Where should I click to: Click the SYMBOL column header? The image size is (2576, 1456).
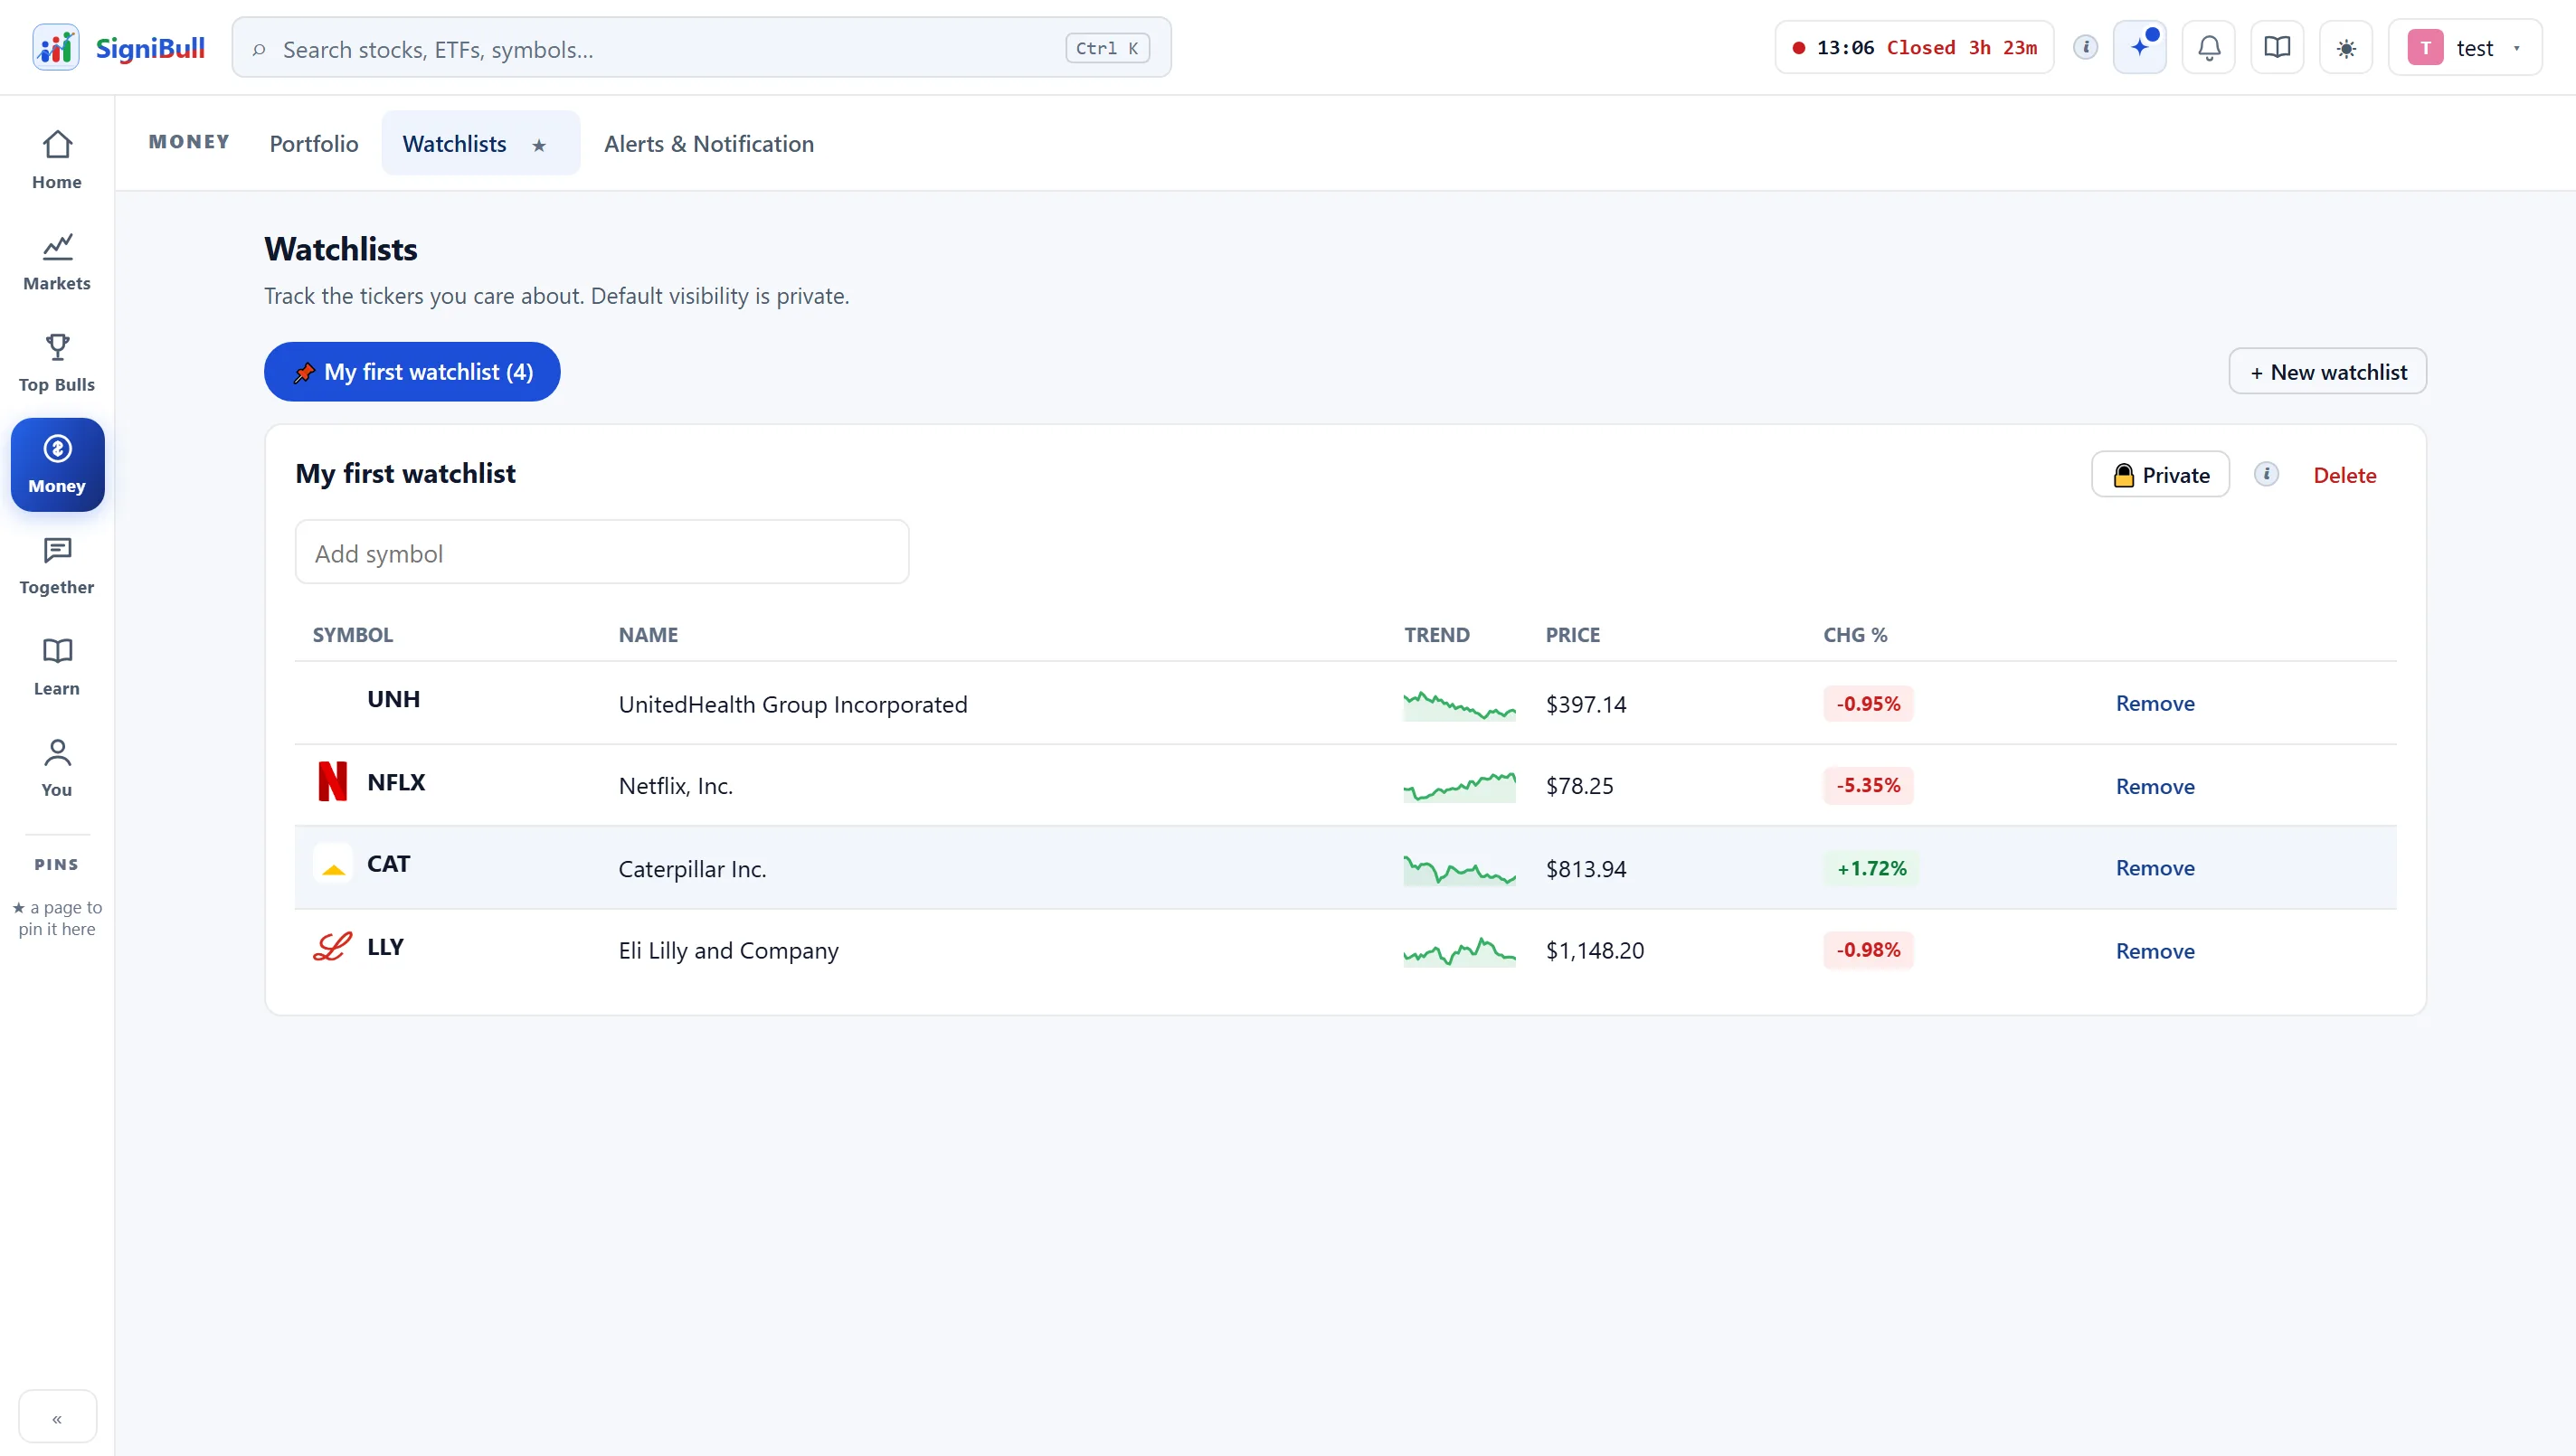tap(352, 635)
